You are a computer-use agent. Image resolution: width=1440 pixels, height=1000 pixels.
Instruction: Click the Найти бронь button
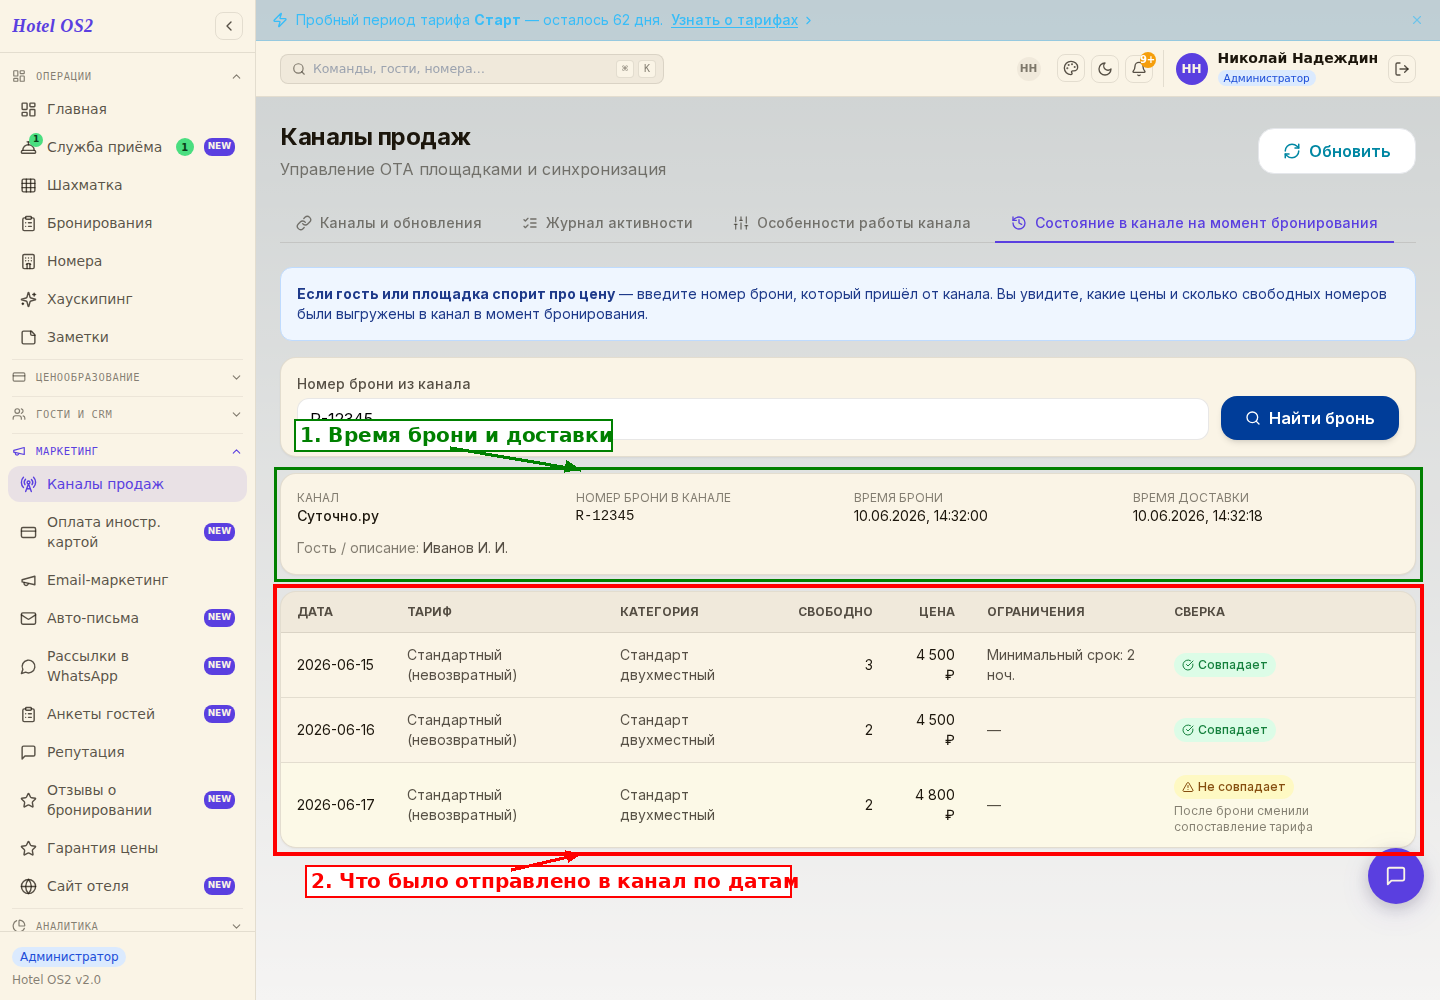pos(1310,418)
